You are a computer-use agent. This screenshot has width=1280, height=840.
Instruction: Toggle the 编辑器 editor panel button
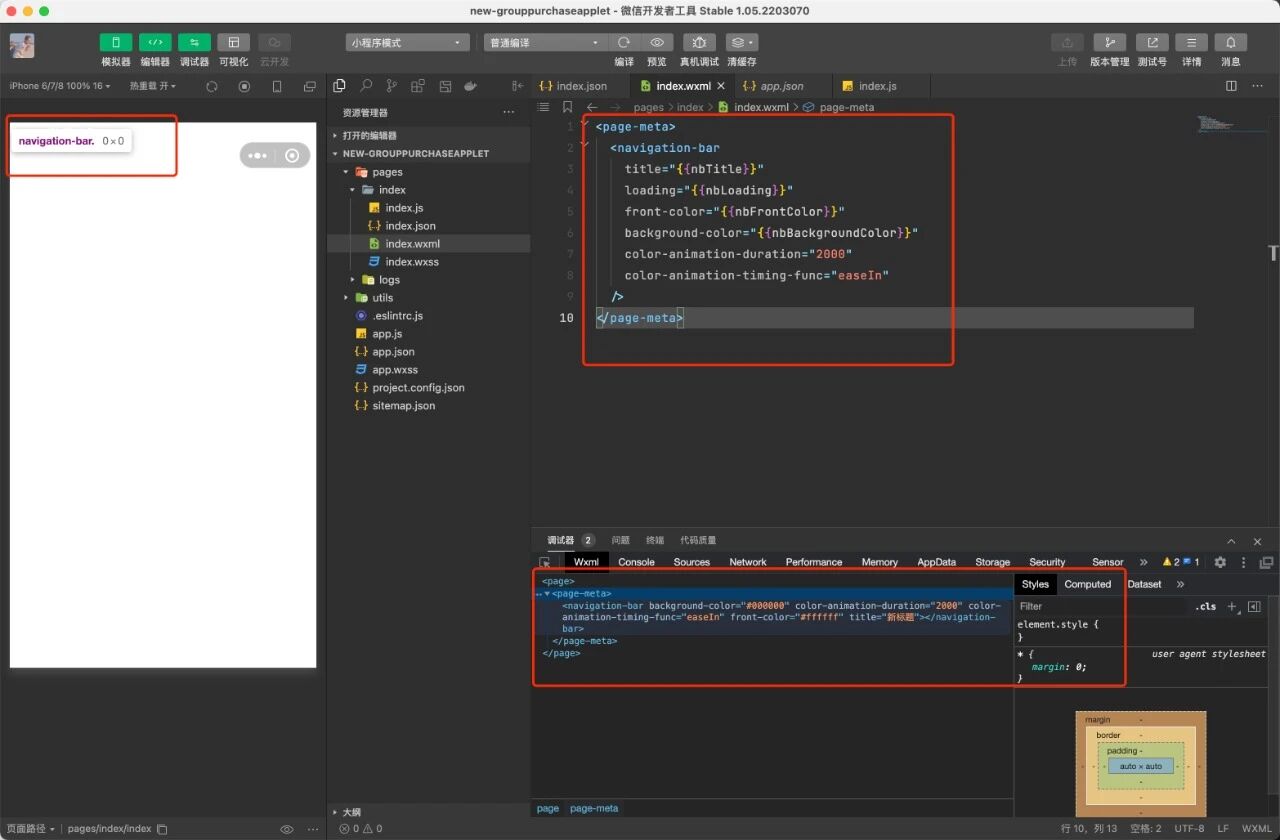point(155,42)
